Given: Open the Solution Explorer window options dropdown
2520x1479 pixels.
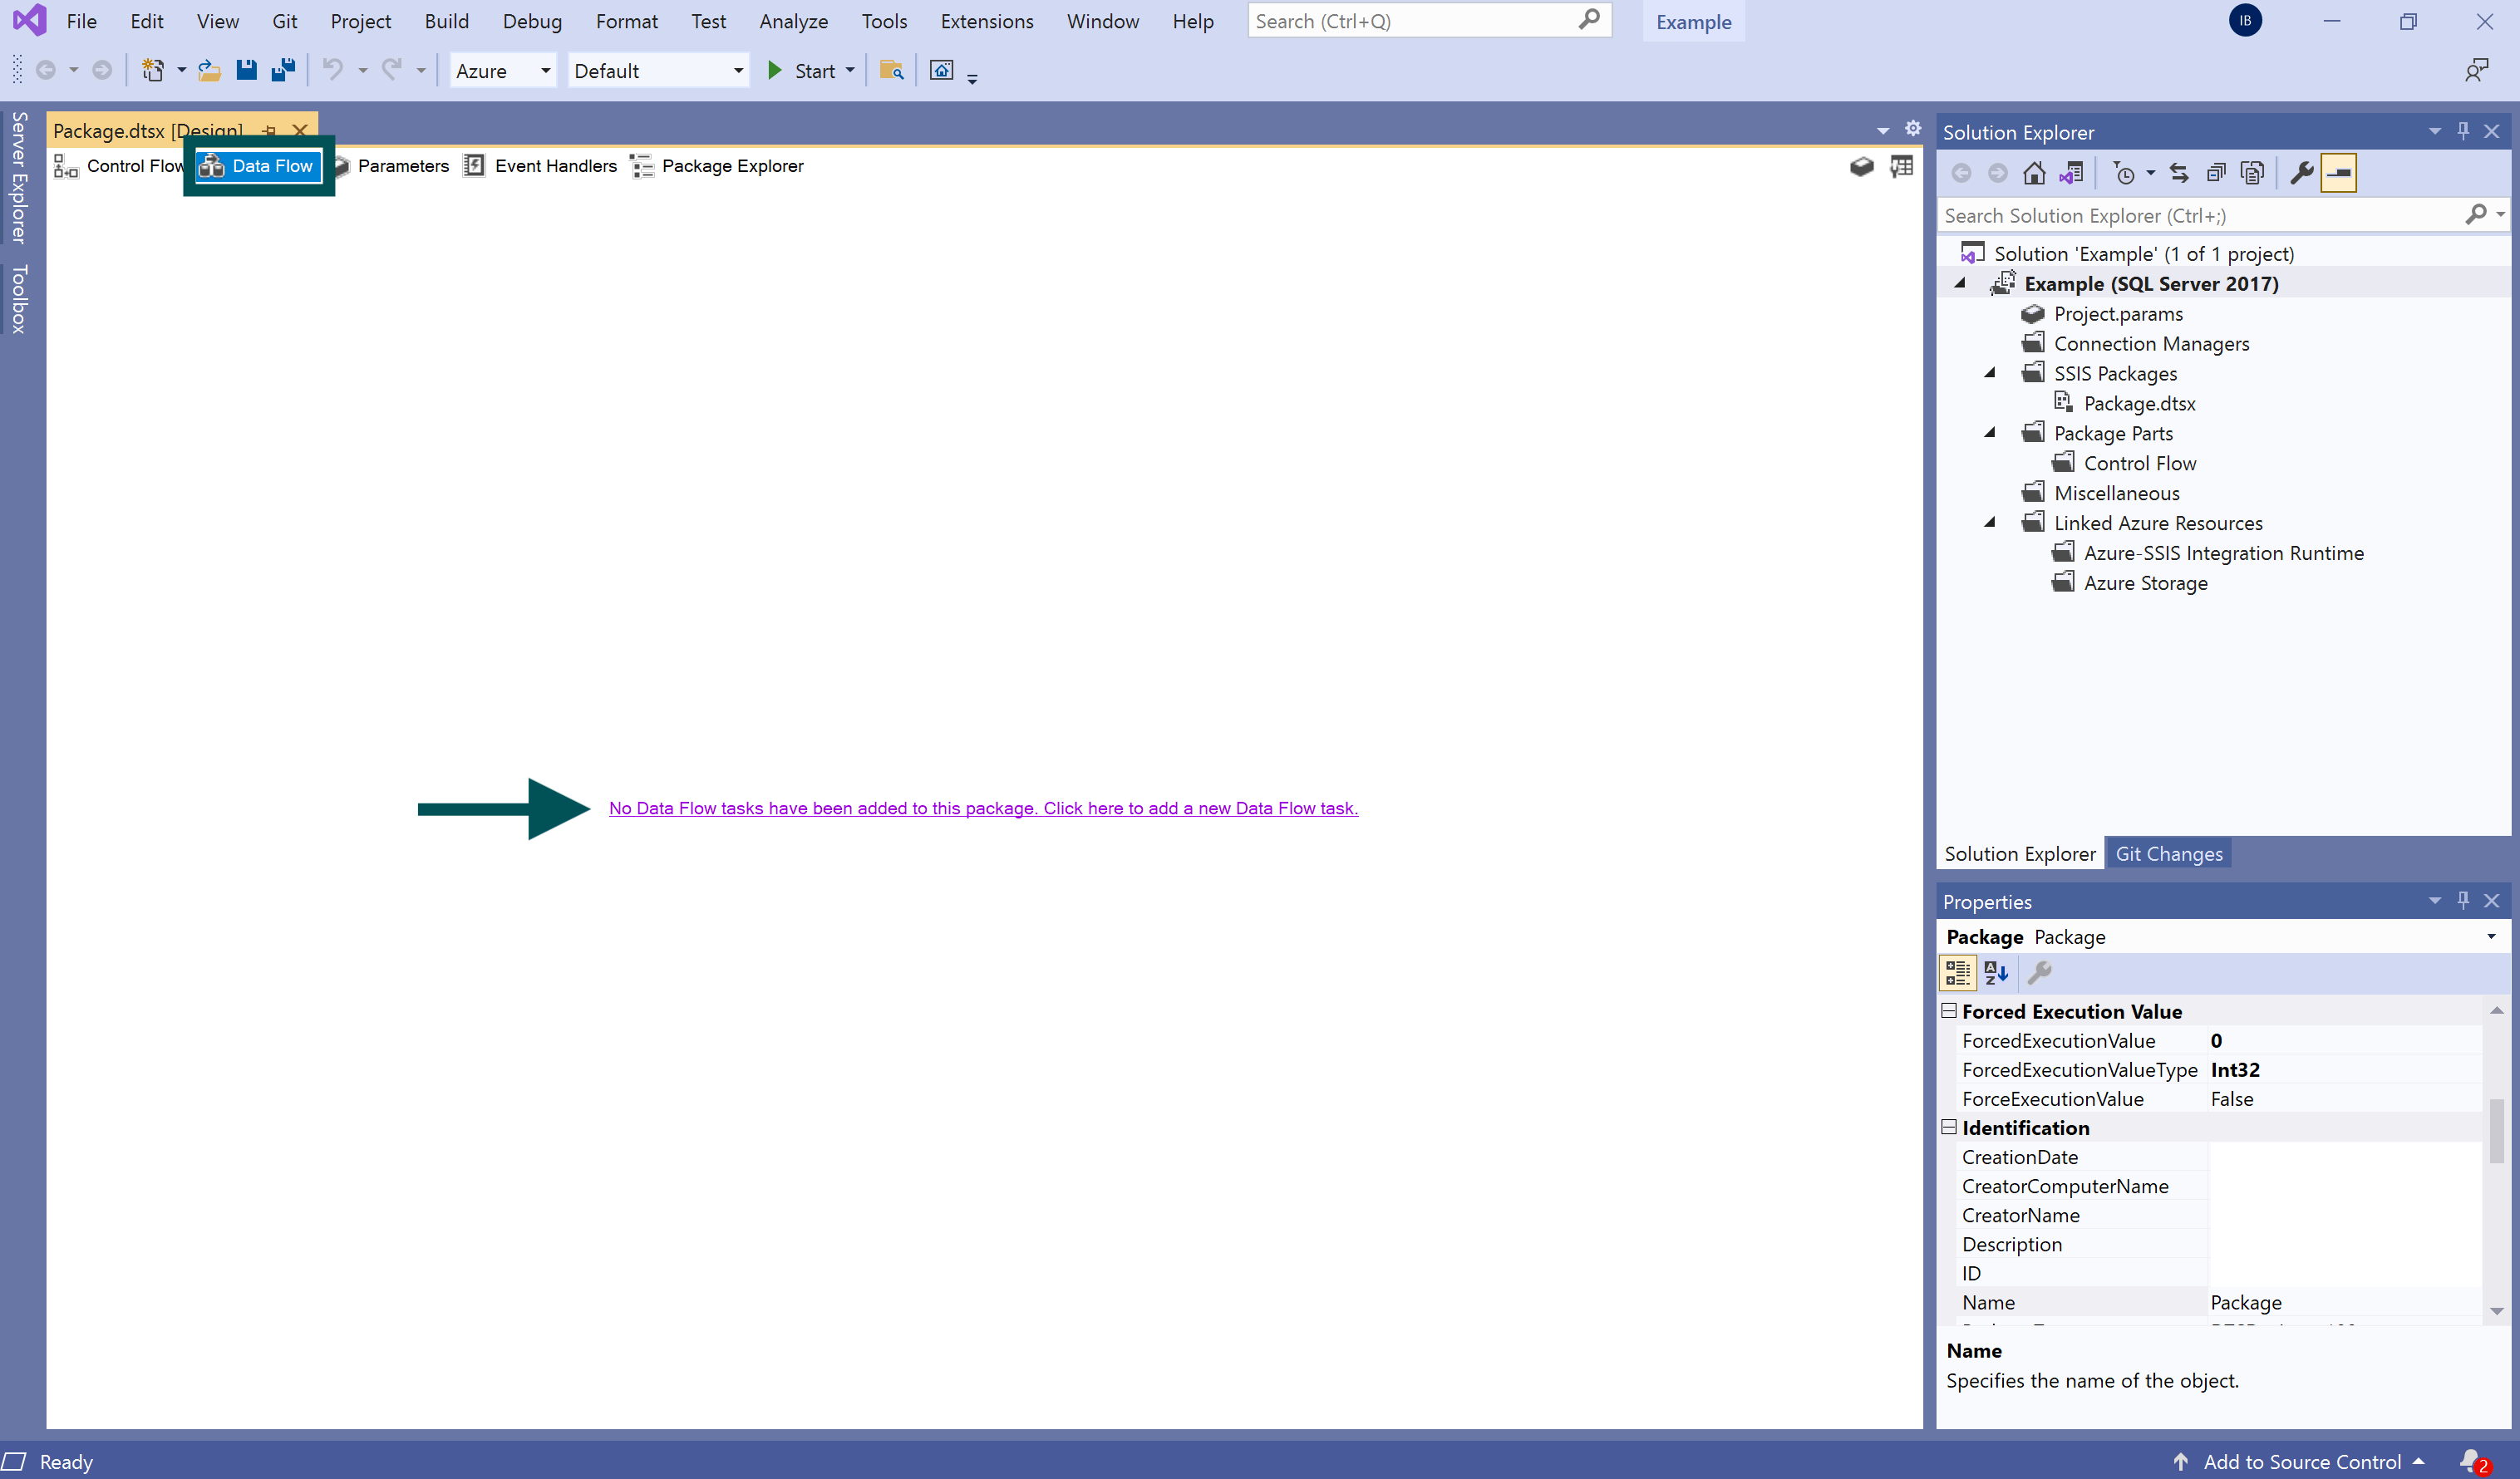Looking at the screenshot, I should coord(2435,131).
